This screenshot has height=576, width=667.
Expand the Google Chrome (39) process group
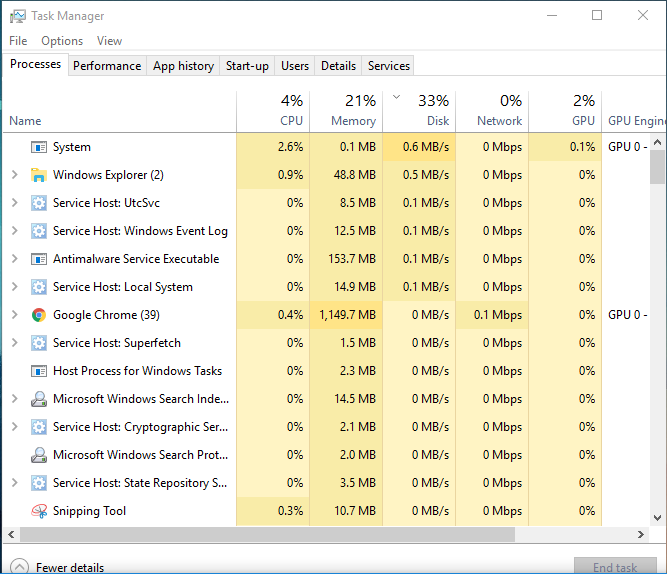click(x=14, y=315)
